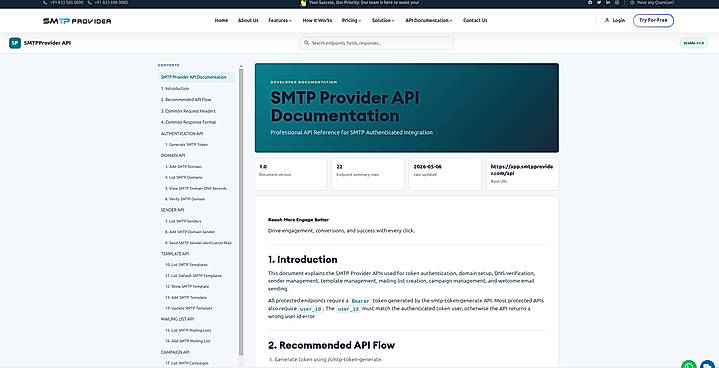This screenshot has height=368, width=719.
Task: Open '1. Generate SMTP Token' in contents
Action: [x=187, y=144]
